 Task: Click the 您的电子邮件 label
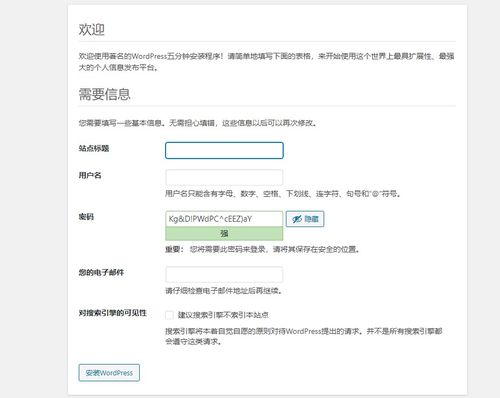101,273
